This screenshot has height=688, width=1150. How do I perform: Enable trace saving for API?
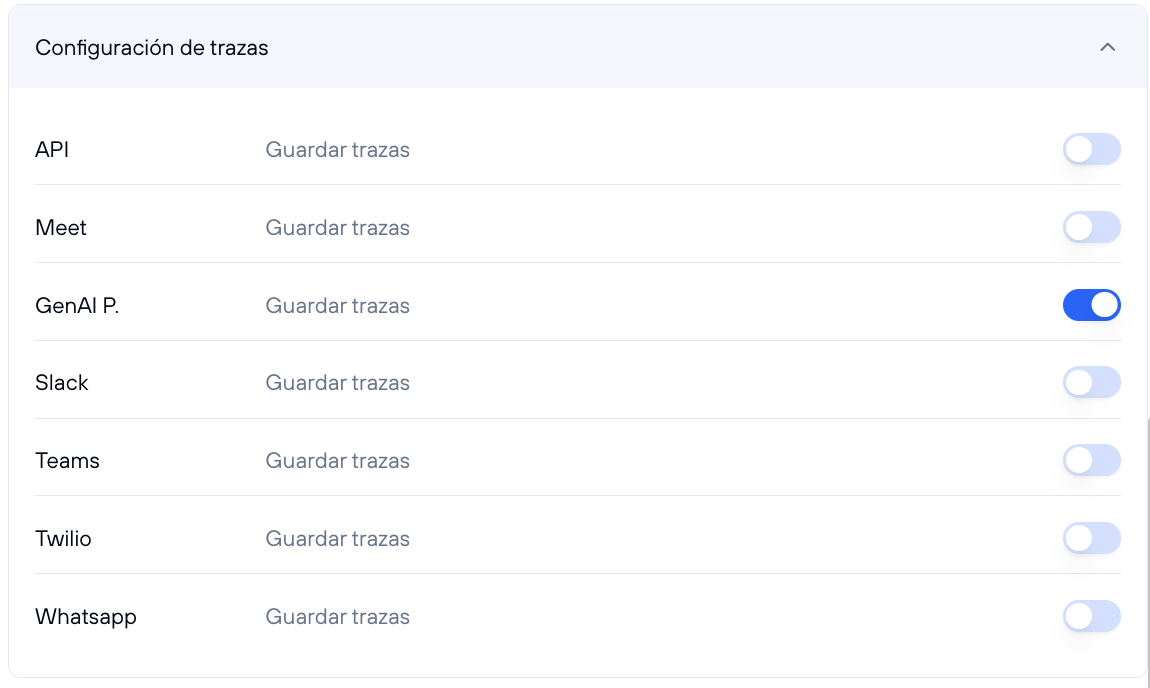point(1091,150)
